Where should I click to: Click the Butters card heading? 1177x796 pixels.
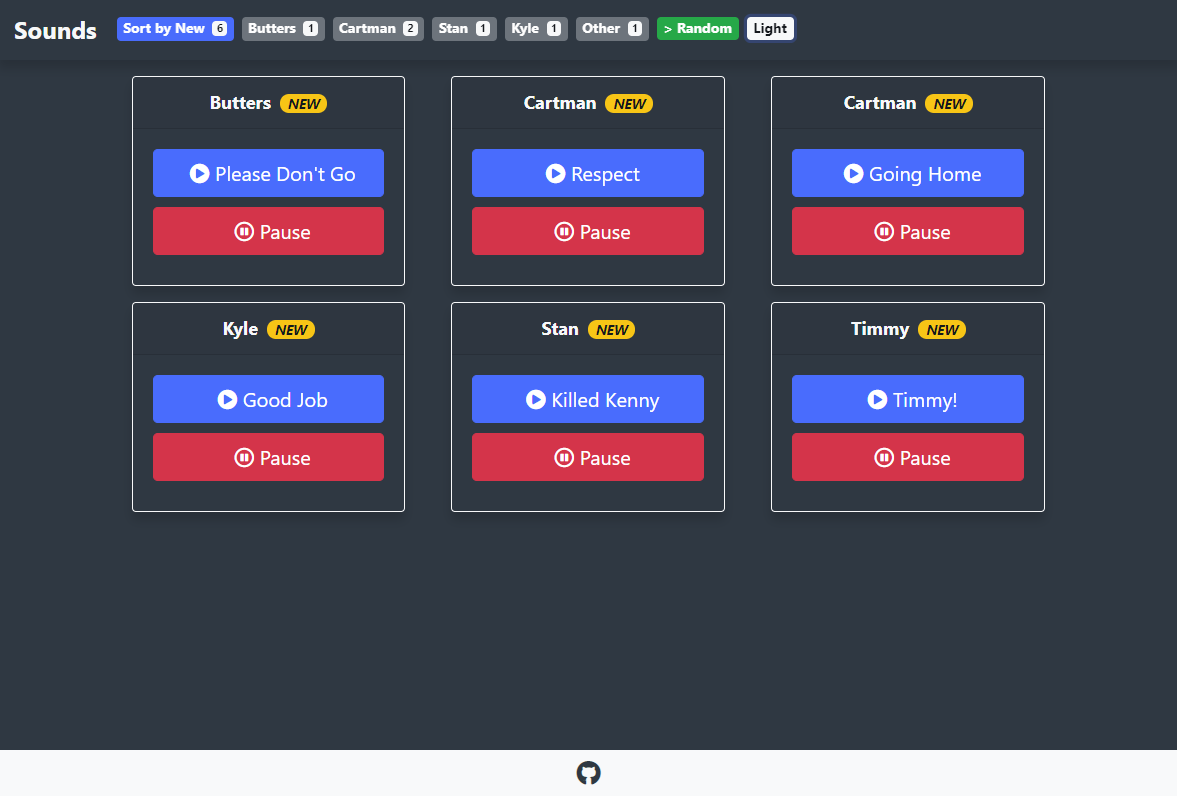(240, 103)
